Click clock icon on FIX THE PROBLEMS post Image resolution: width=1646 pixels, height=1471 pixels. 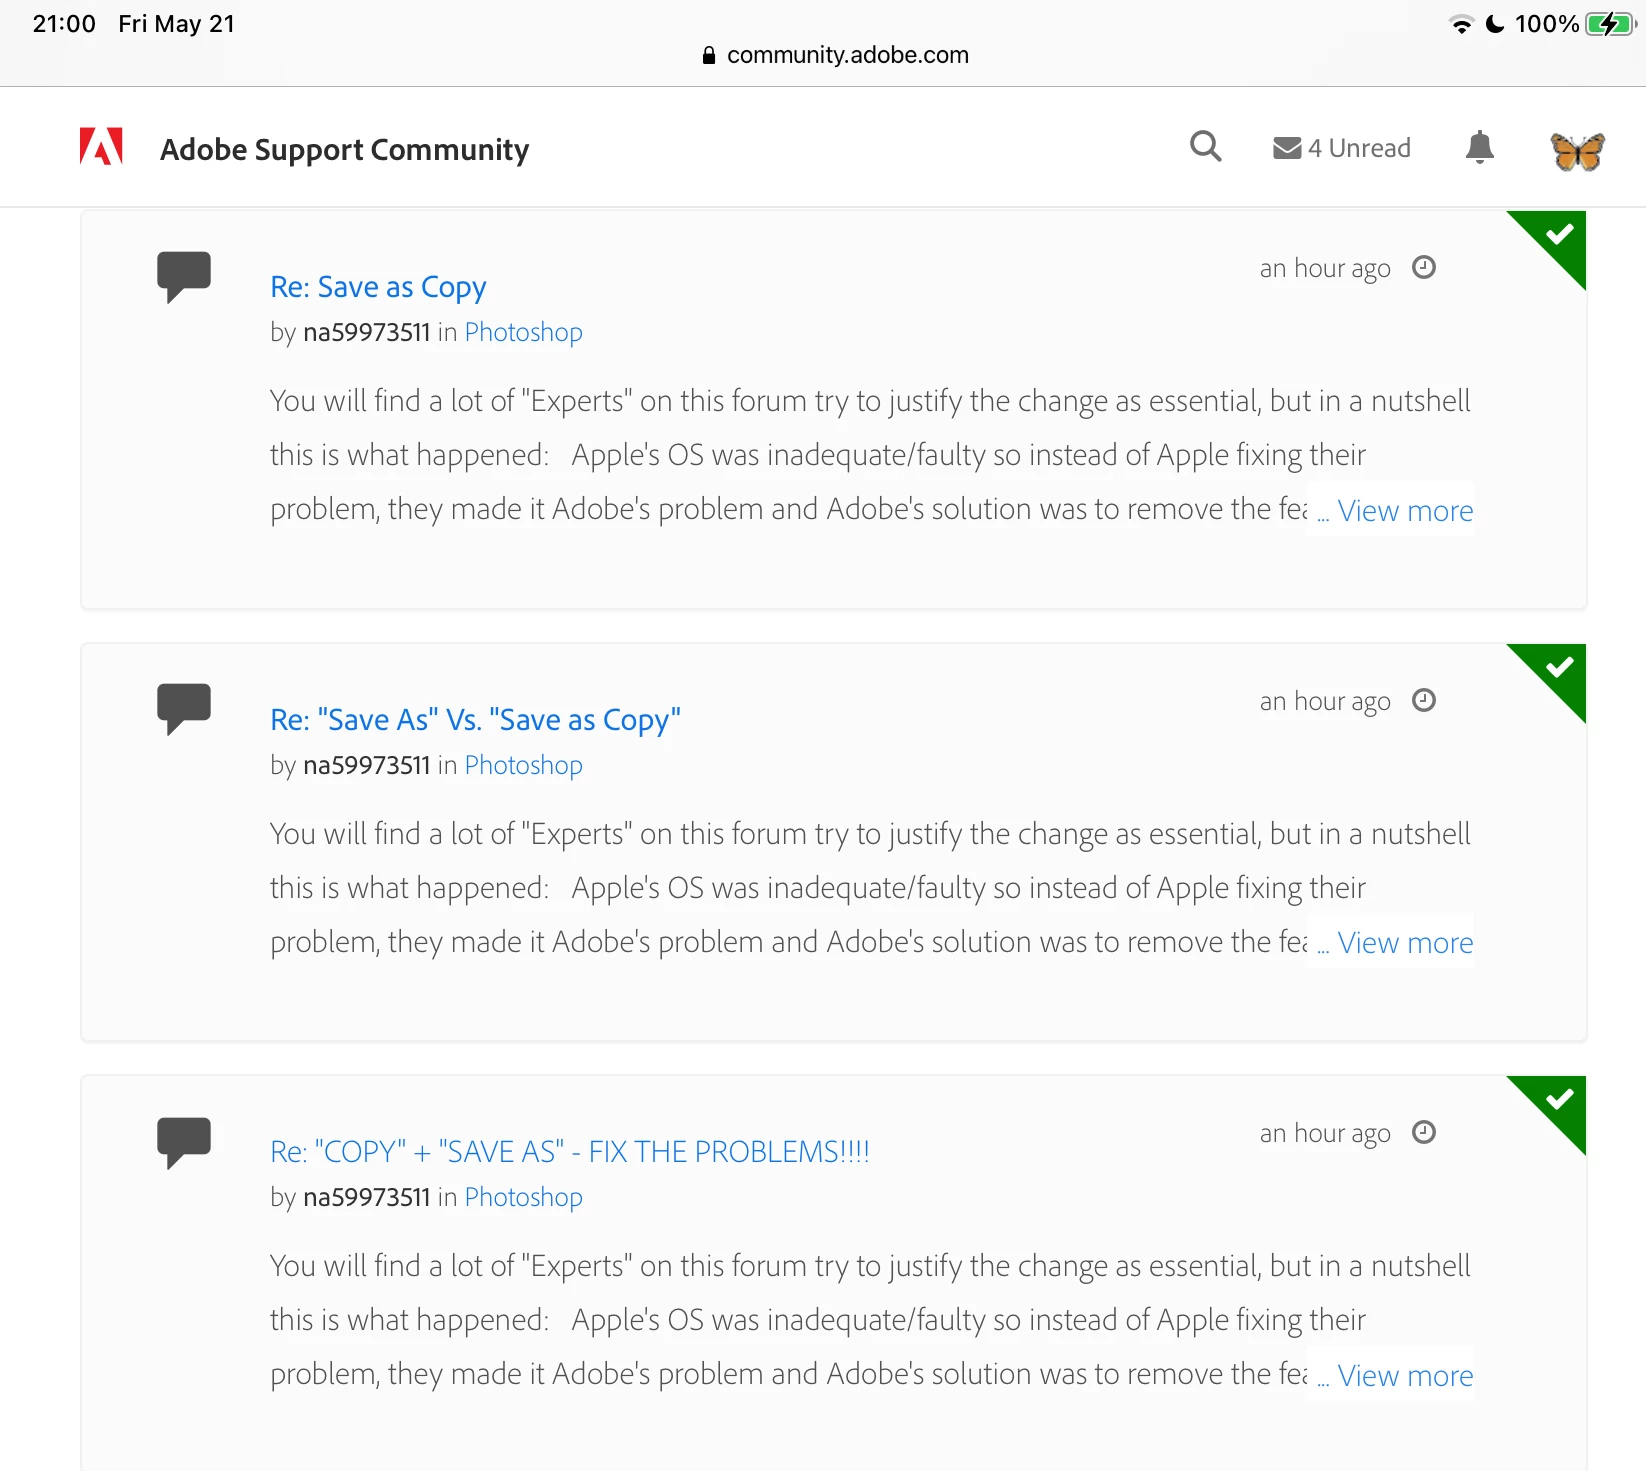tap(1424, 1132)
